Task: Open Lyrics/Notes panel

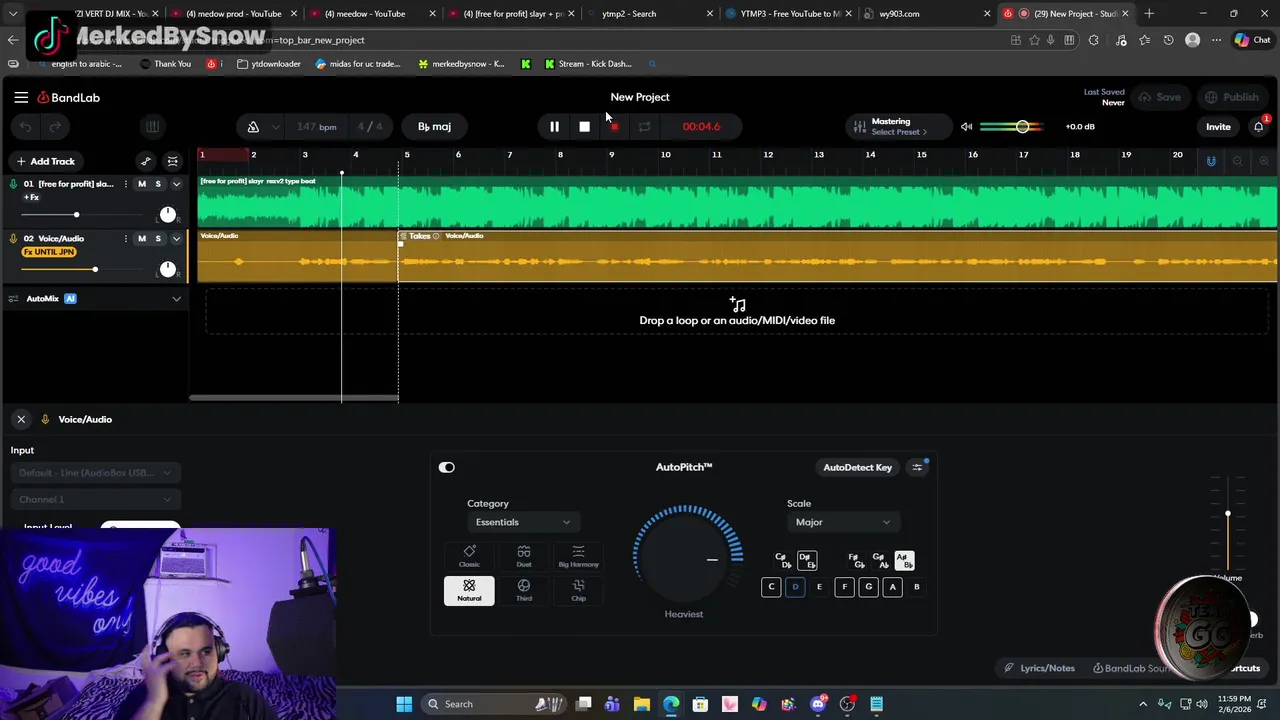Action: [x=1040, y=668]
